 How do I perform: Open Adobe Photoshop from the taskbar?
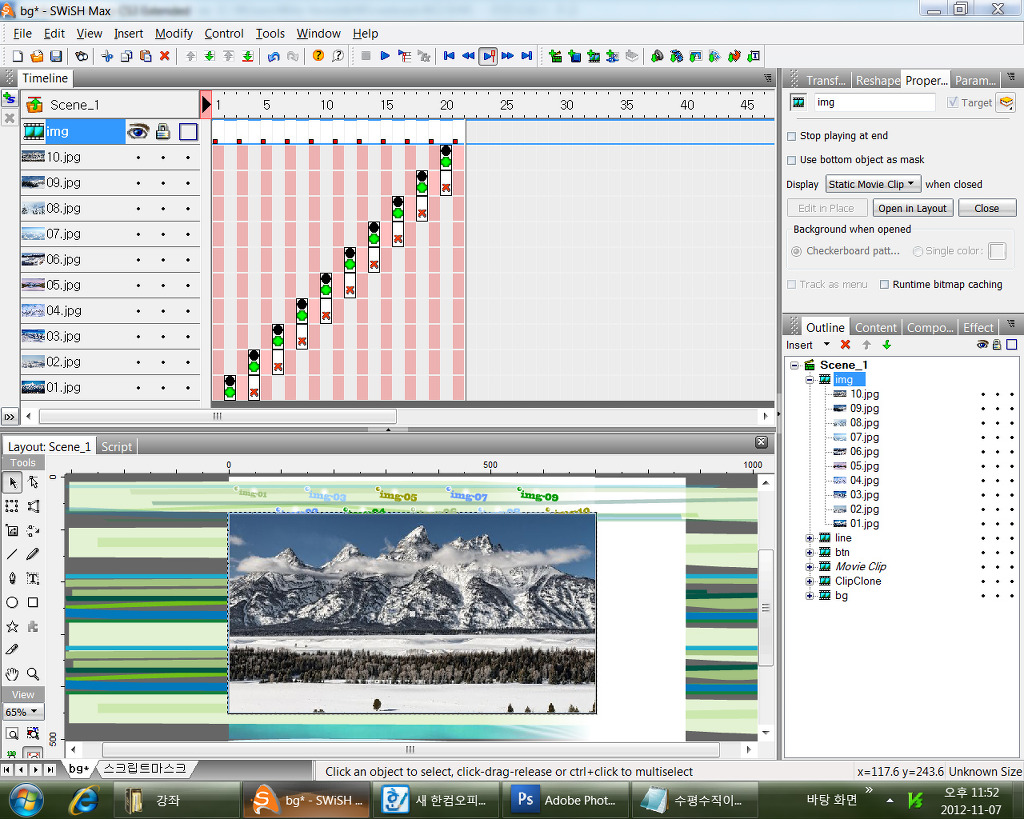[x=566, y=800]
